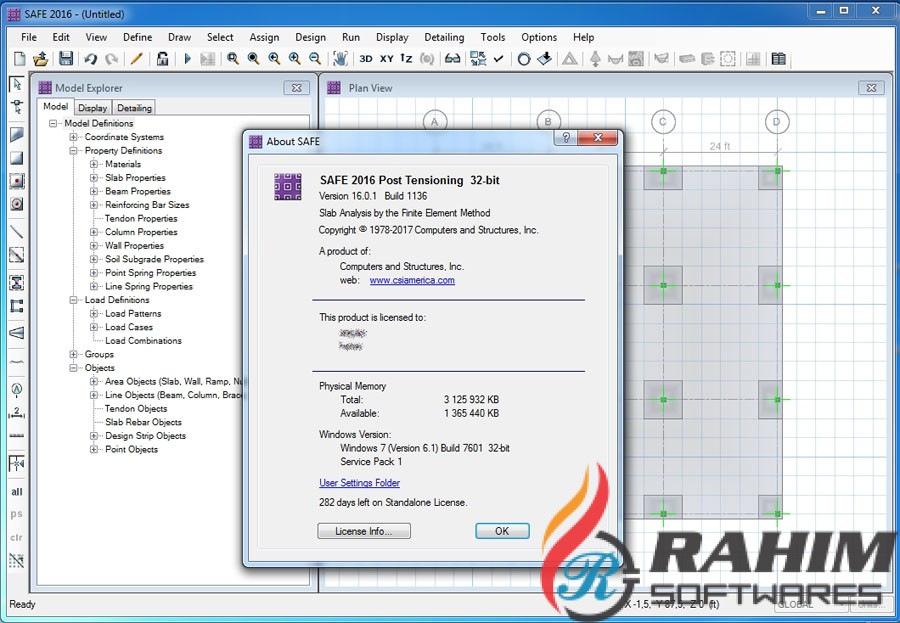900x623 pixels.
Task: Click the glasses object shrink toggle icon
Action: coord(452,59)
